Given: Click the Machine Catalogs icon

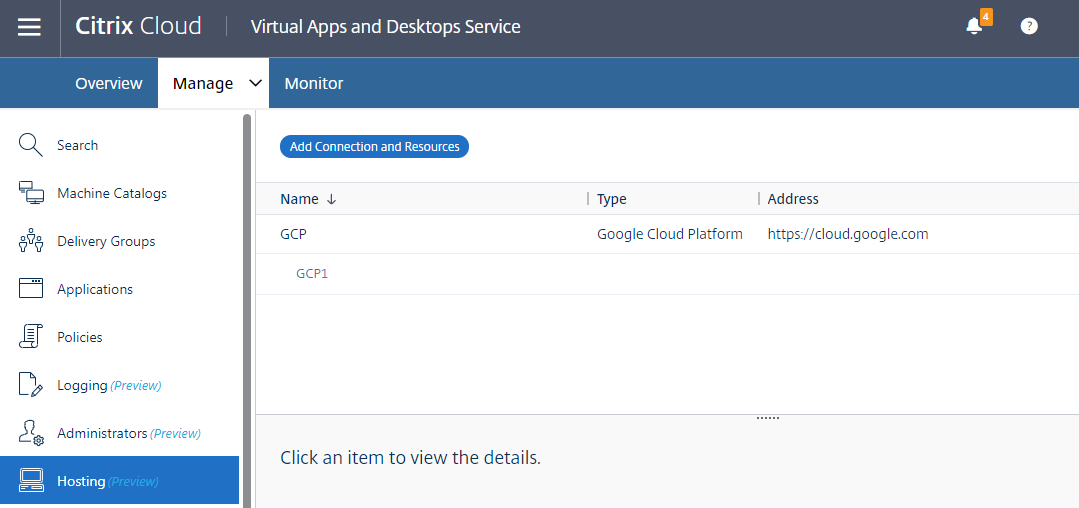Looking at the screenshot, I should point(31,193).
